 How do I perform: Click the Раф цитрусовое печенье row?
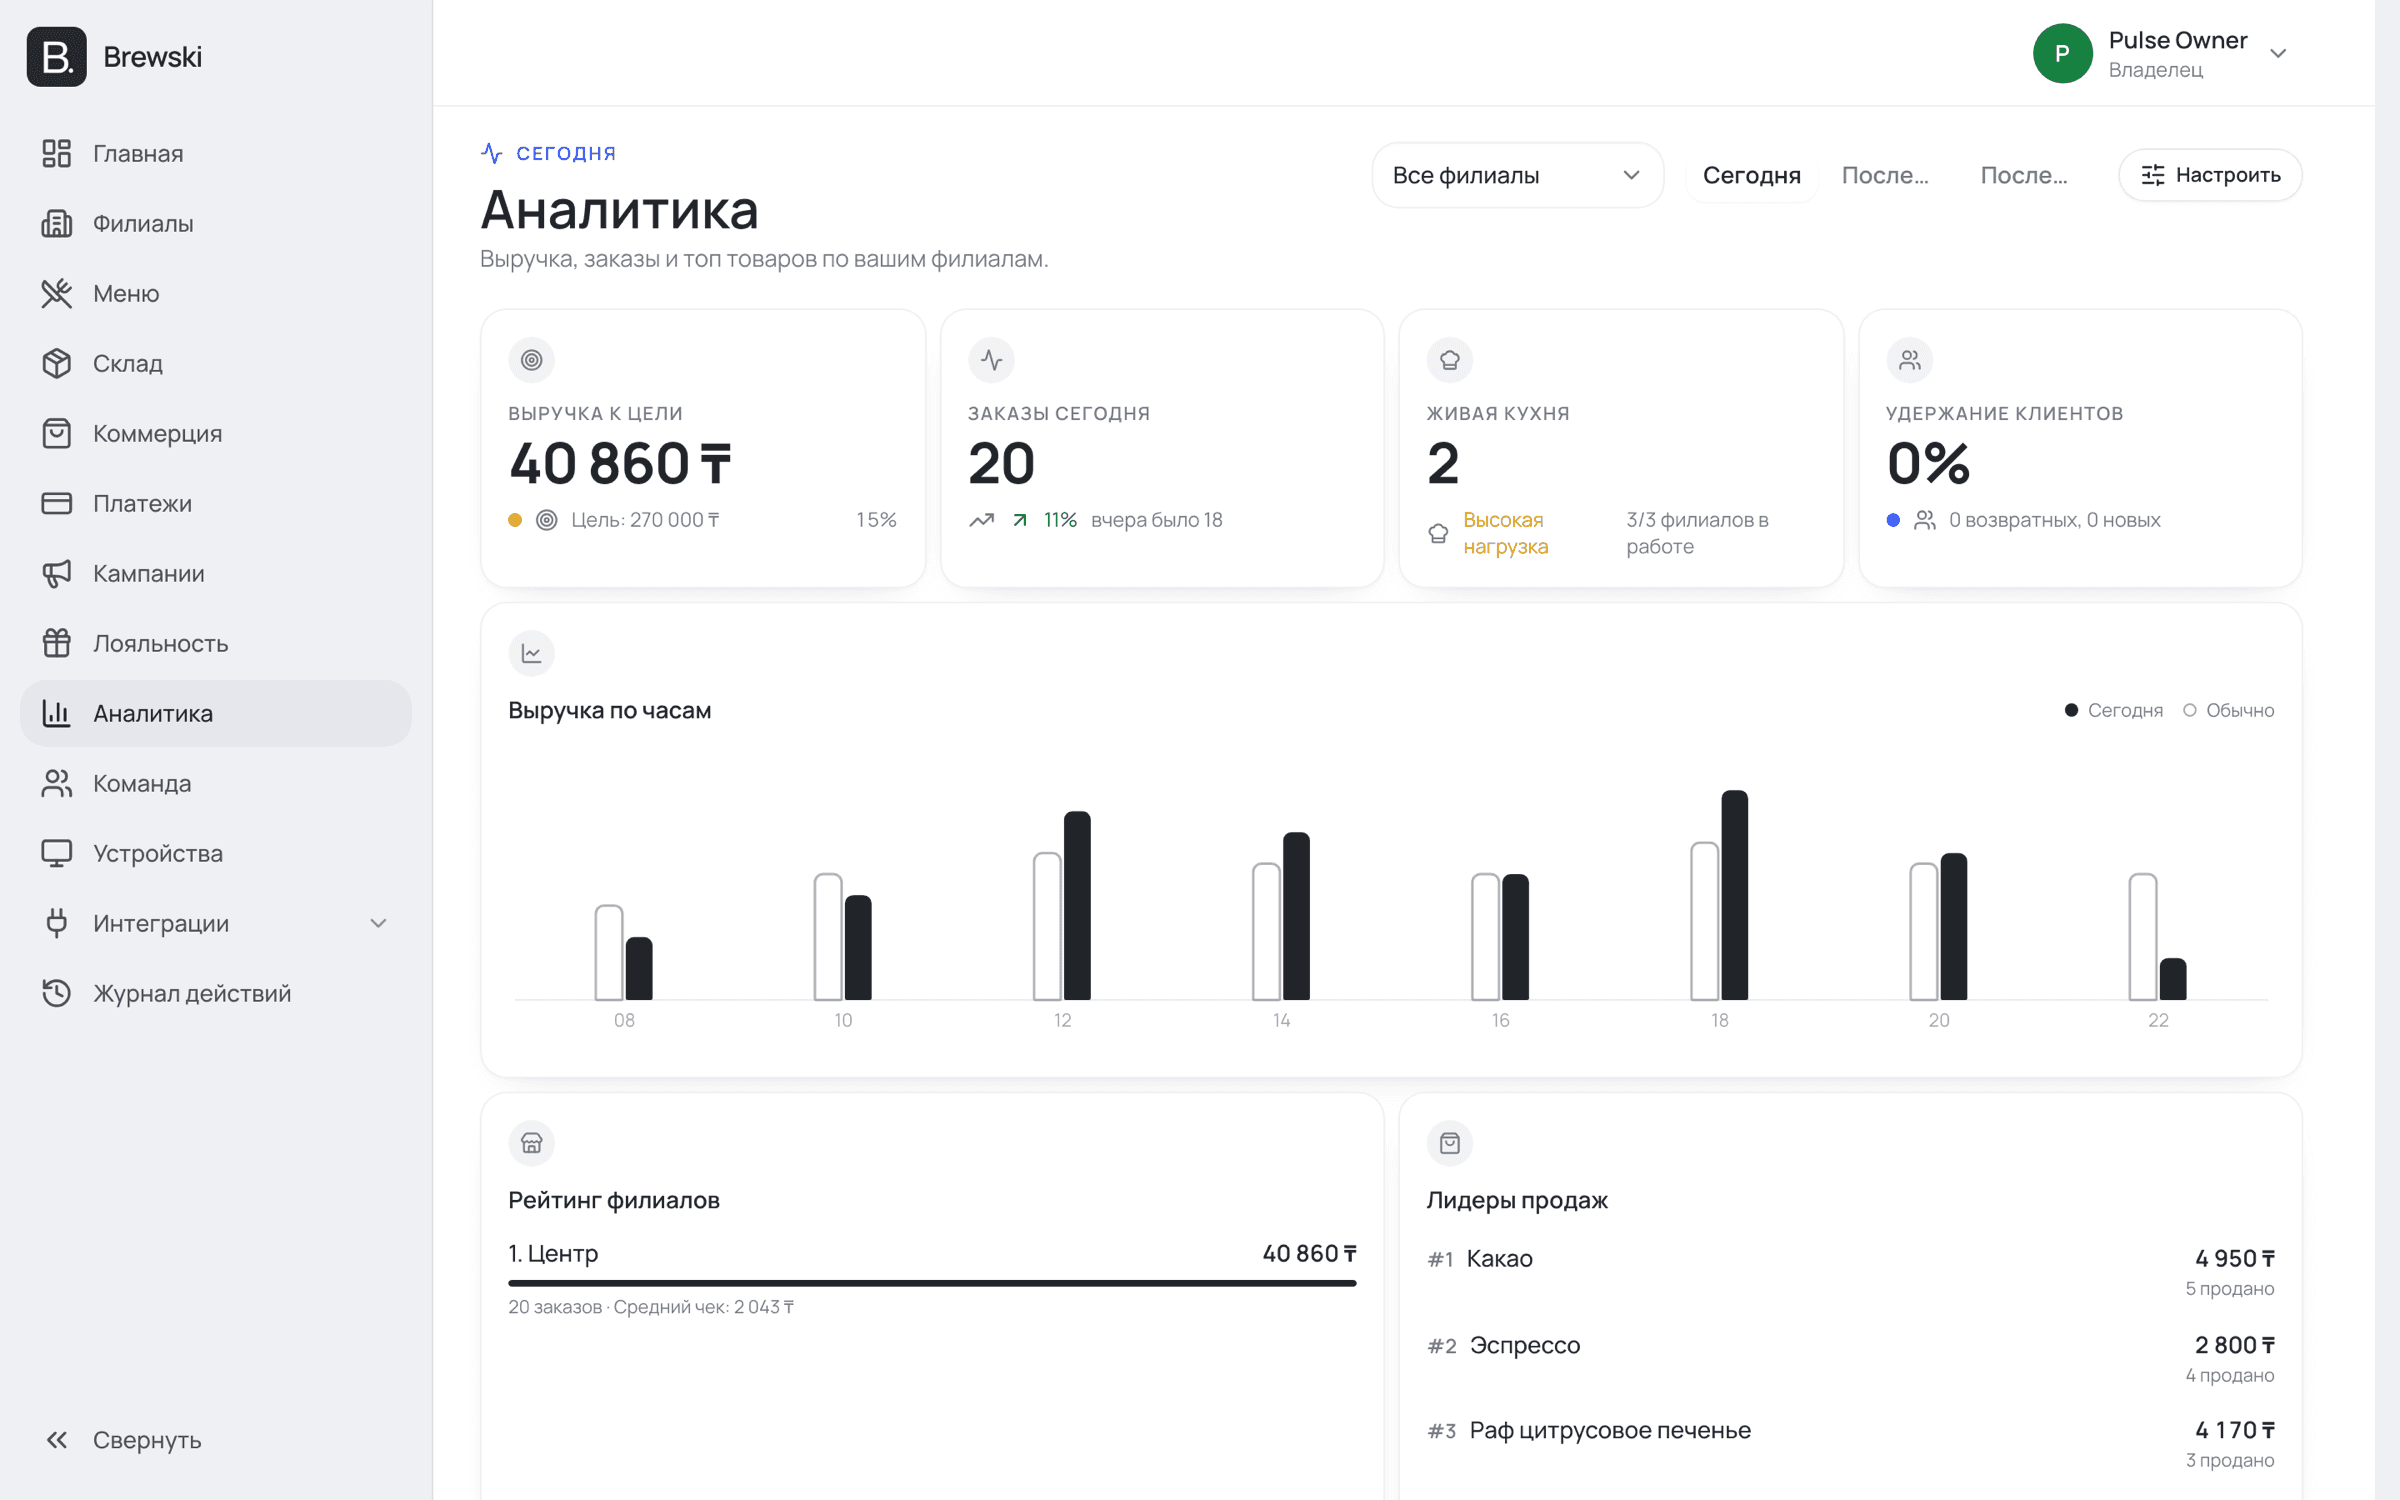1850,1444
